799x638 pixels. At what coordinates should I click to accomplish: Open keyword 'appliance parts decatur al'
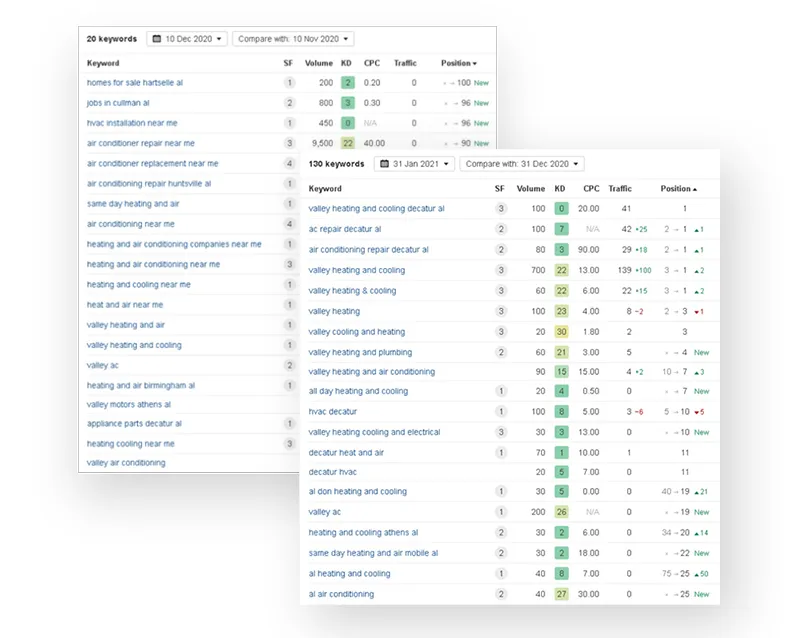tap(134, 423)
